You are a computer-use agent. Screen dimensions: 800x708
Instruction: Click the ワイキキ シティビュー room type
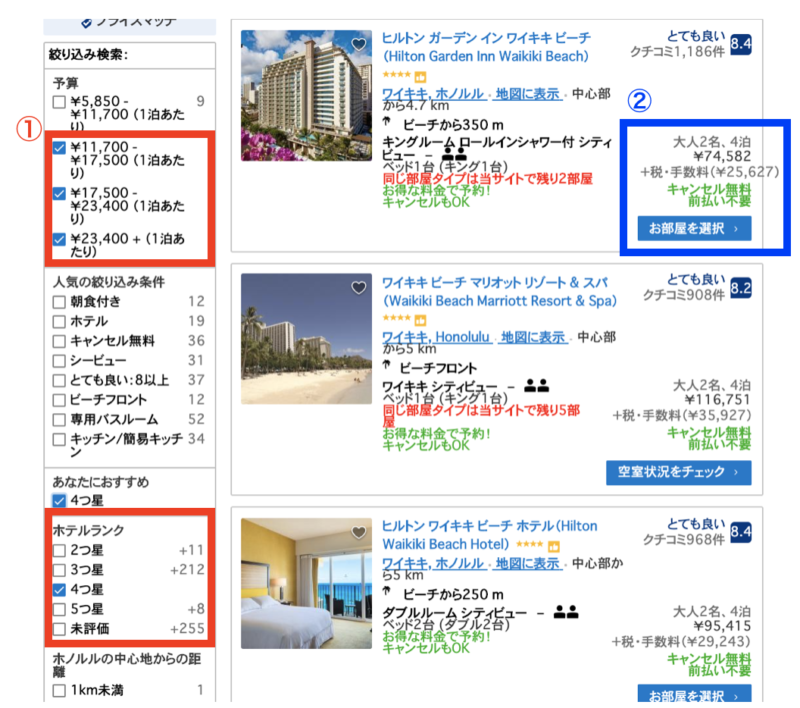pos(439,387)
